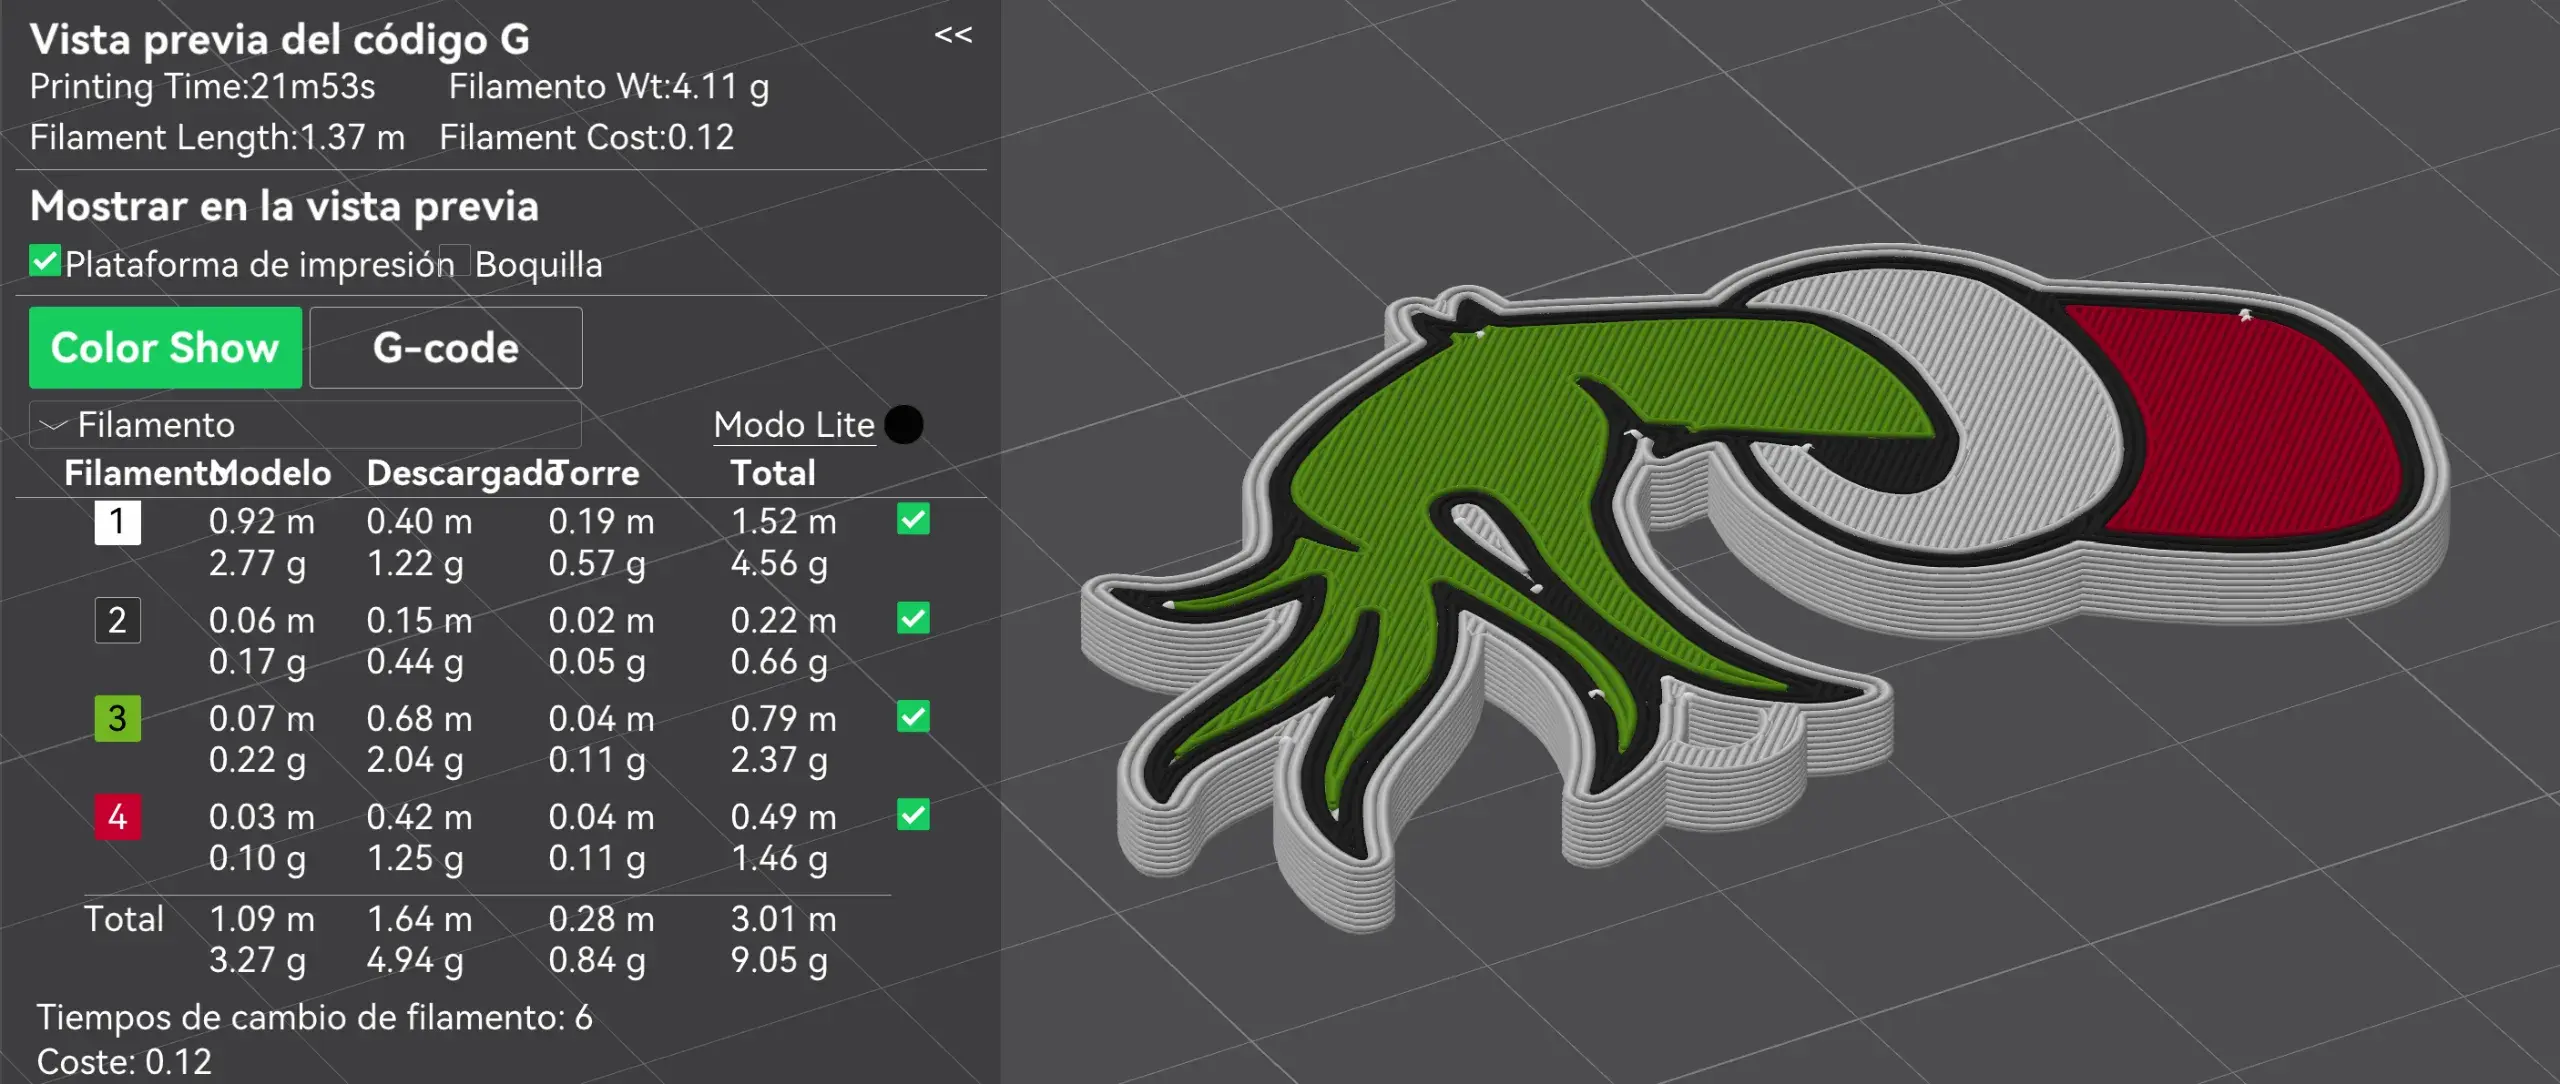Click the Filament Cost:0.12 text
The width and height of the screenshot is (2560, 1084).
click(587, 137)
